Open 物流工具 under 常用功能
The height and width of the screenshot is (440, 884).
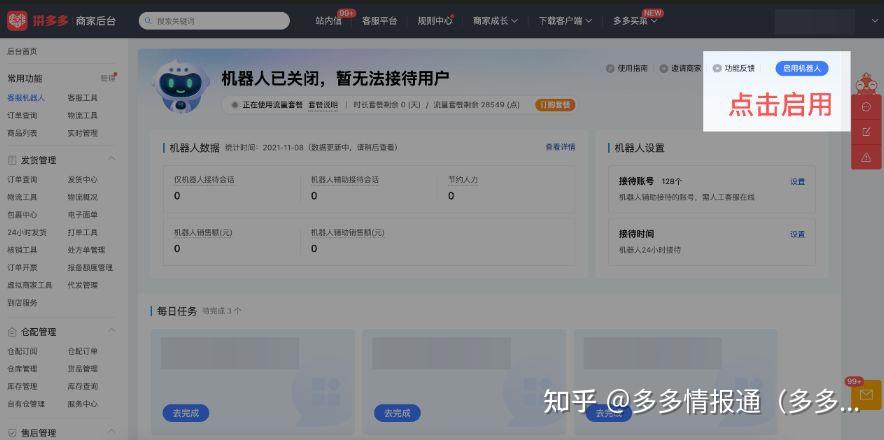(x=82, y=115)
